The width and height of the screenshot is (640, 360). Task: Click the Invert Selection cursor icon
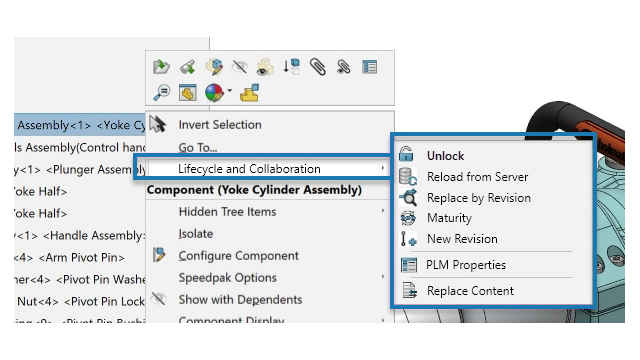[x=158, y=124]
